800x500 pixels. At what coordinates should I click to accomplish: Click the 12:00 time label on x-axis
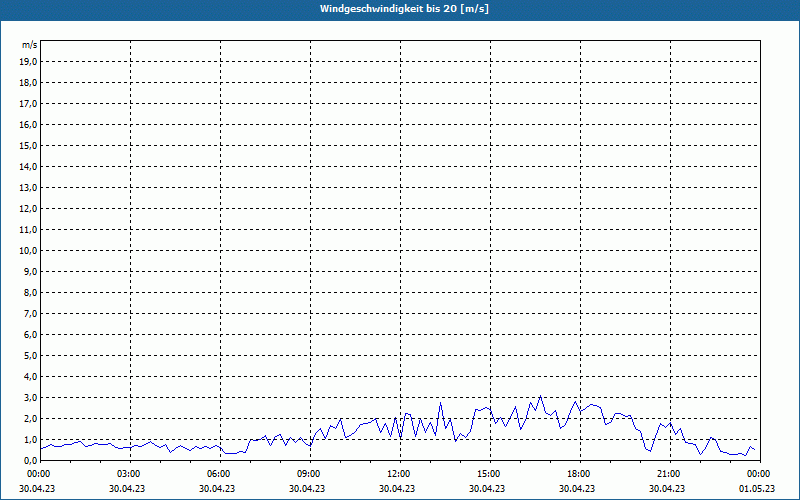coord(399,474)
